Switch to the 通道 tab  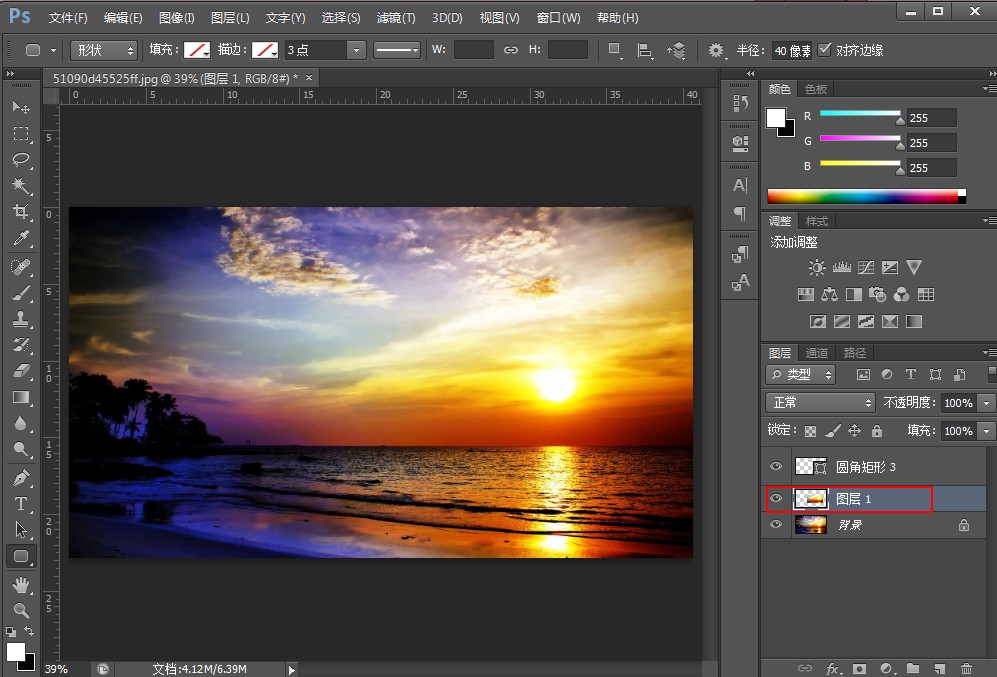(x=817, y=353)
